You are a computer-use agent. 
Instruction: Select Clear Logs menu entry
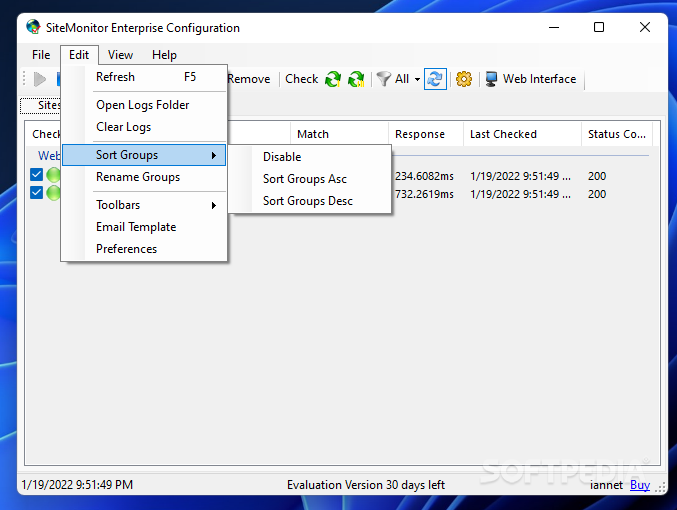144,127
